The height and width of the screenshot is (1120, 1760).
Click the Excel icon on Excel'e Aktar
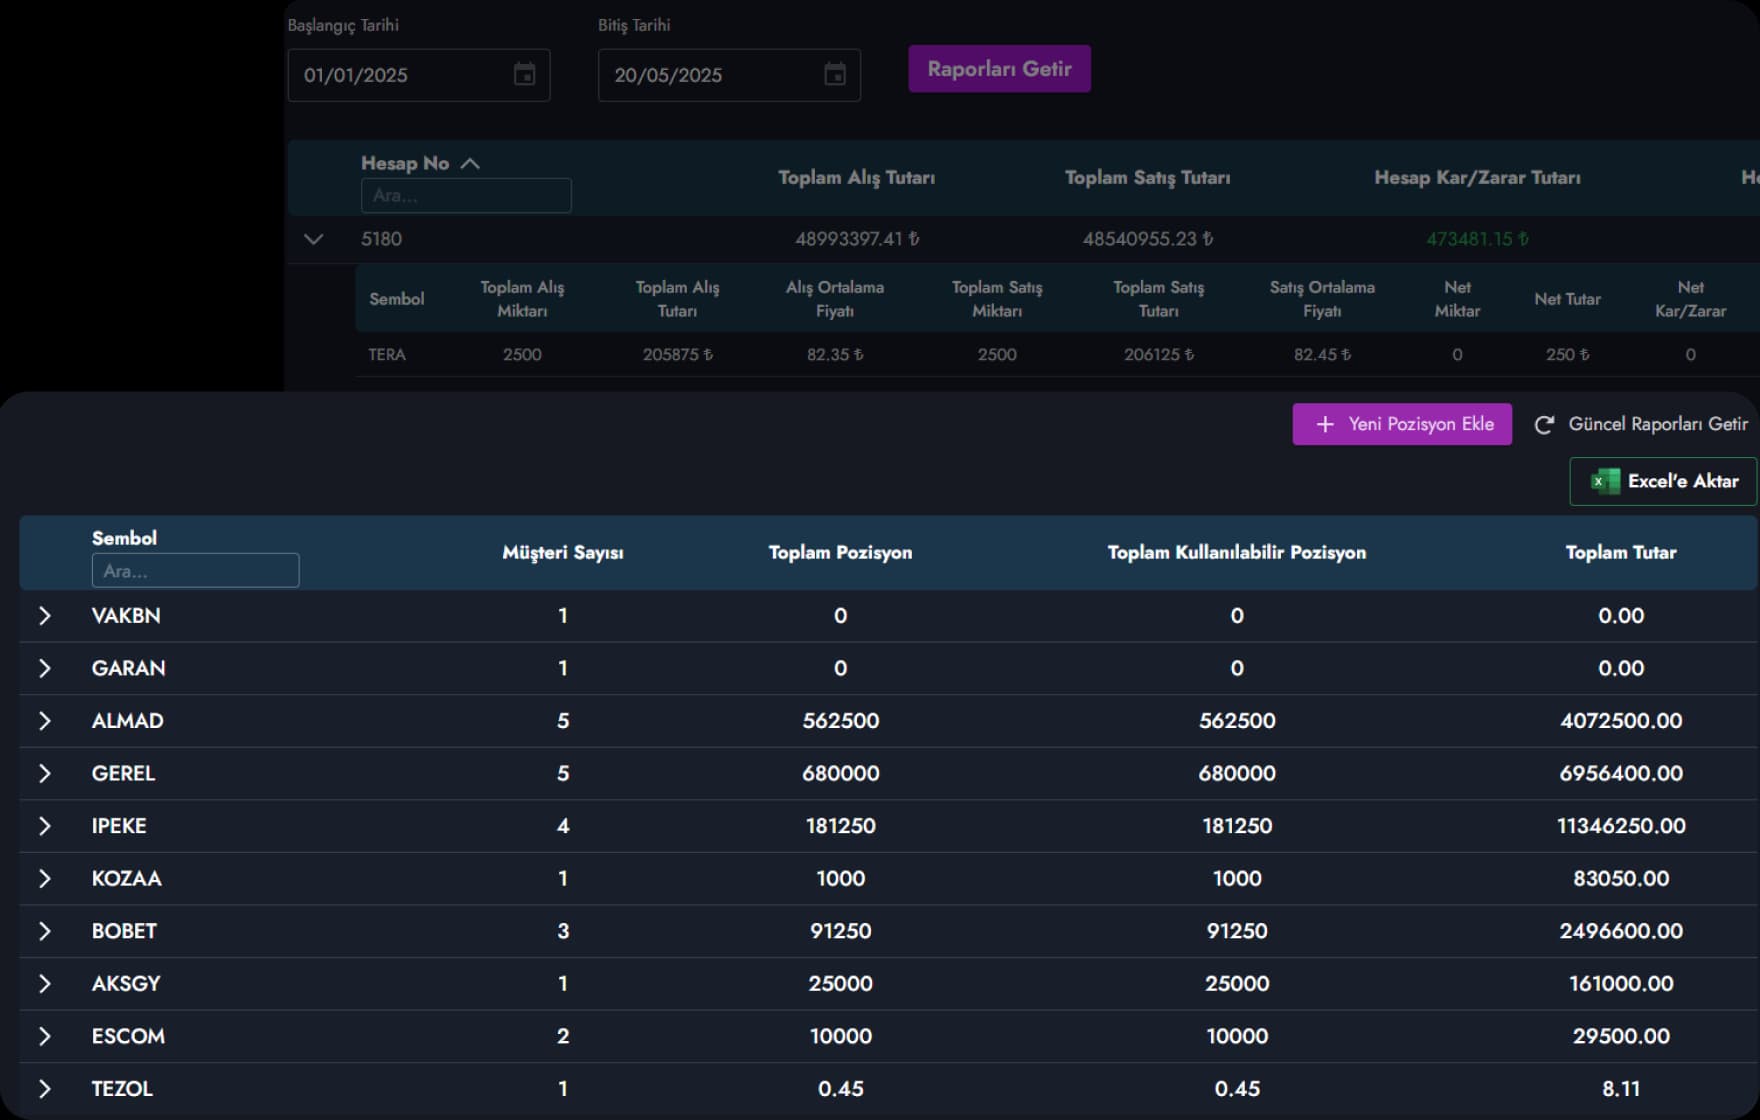click(1605, 482)
